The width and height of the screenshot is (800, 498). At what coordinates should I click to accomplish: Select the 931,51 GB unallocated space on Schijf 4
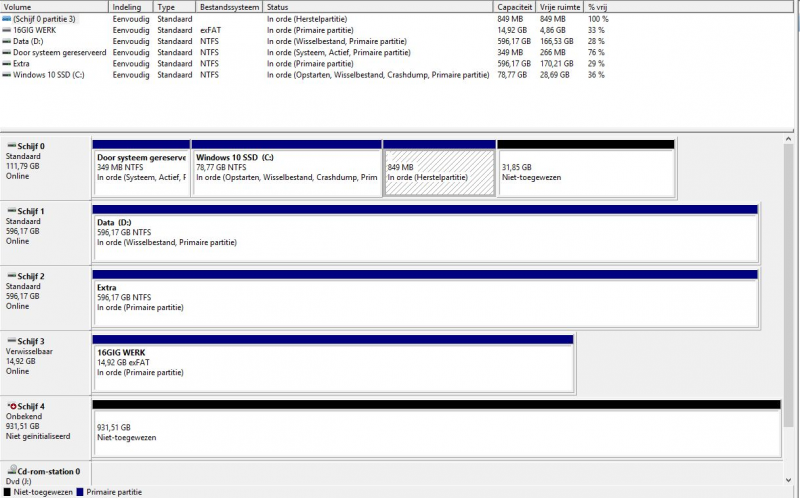tap(435, 432)
